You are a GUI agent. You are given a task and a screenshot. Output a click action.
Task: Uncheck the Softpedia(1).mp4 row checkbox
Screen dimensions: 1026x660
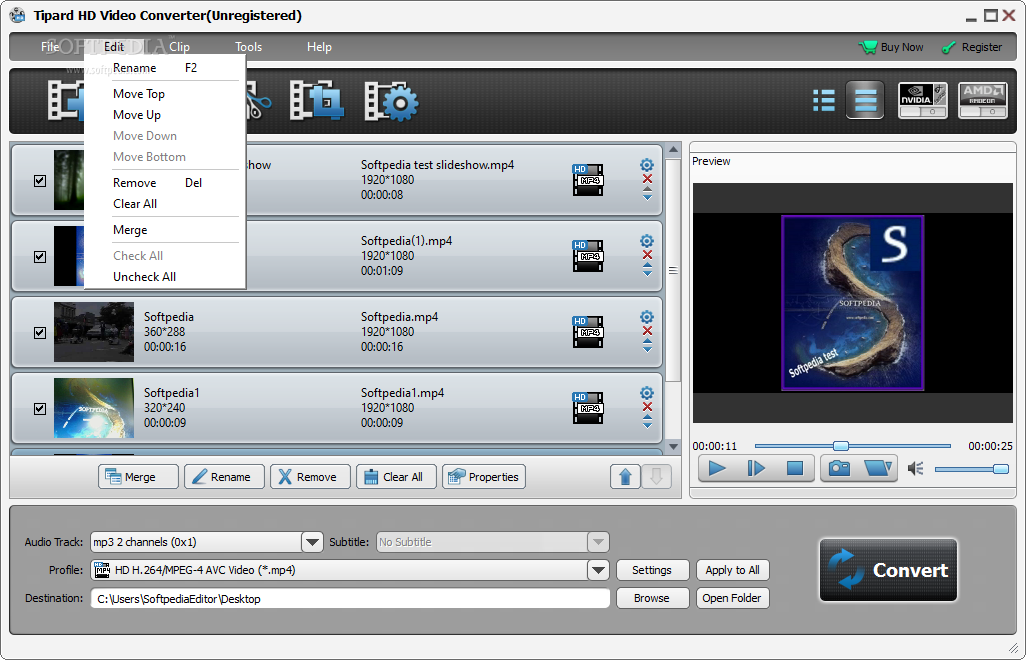[40, 256]
